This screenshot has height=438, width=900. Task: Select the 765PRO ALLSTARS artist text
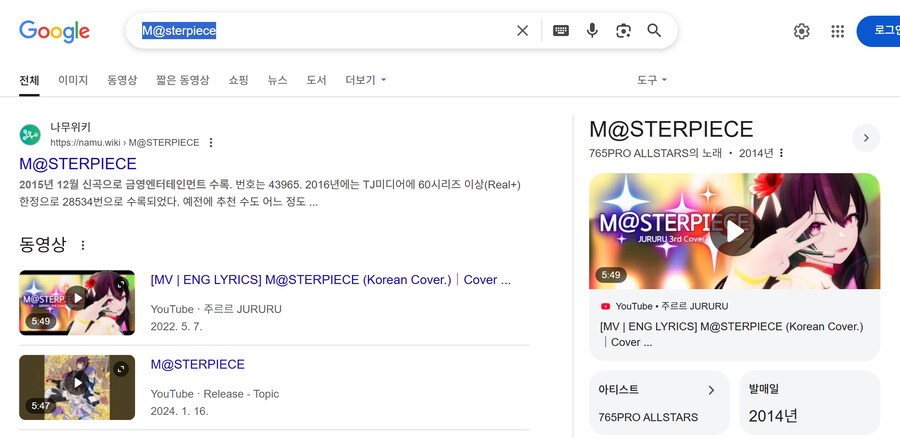tap(648, 417)
